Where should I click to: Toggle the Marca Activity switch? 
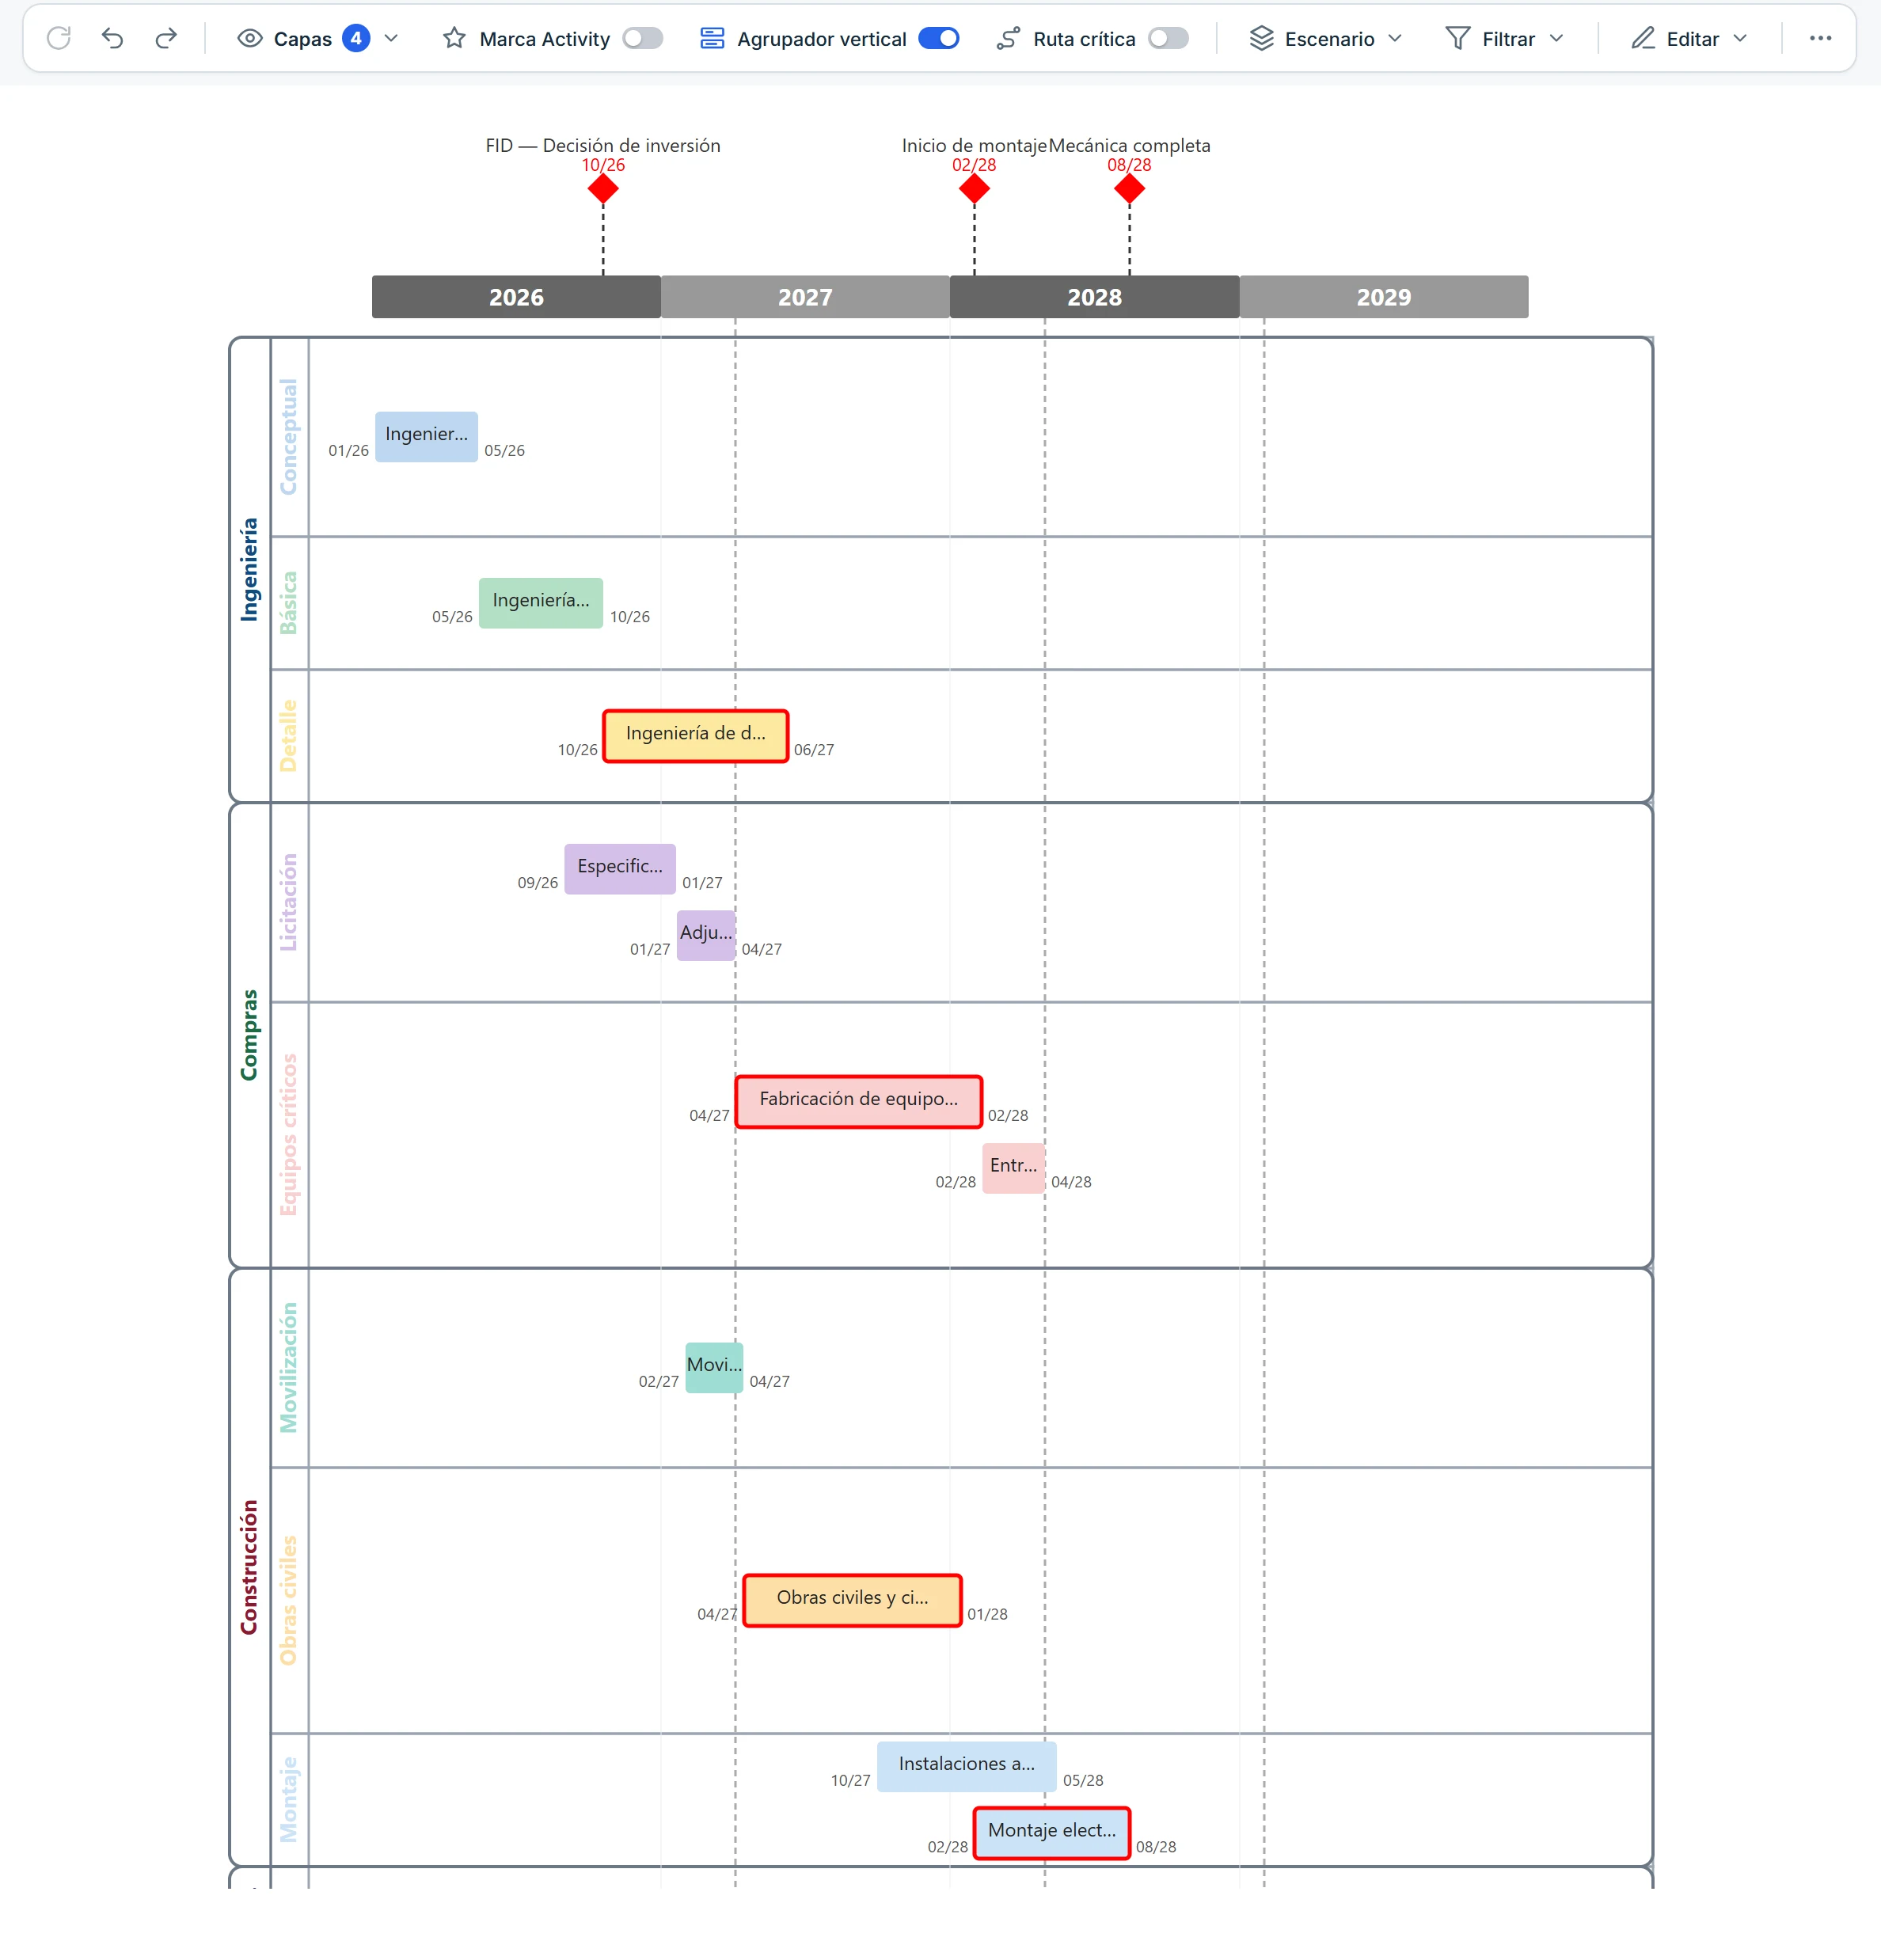pyautogui.click(x=643, y=38)
